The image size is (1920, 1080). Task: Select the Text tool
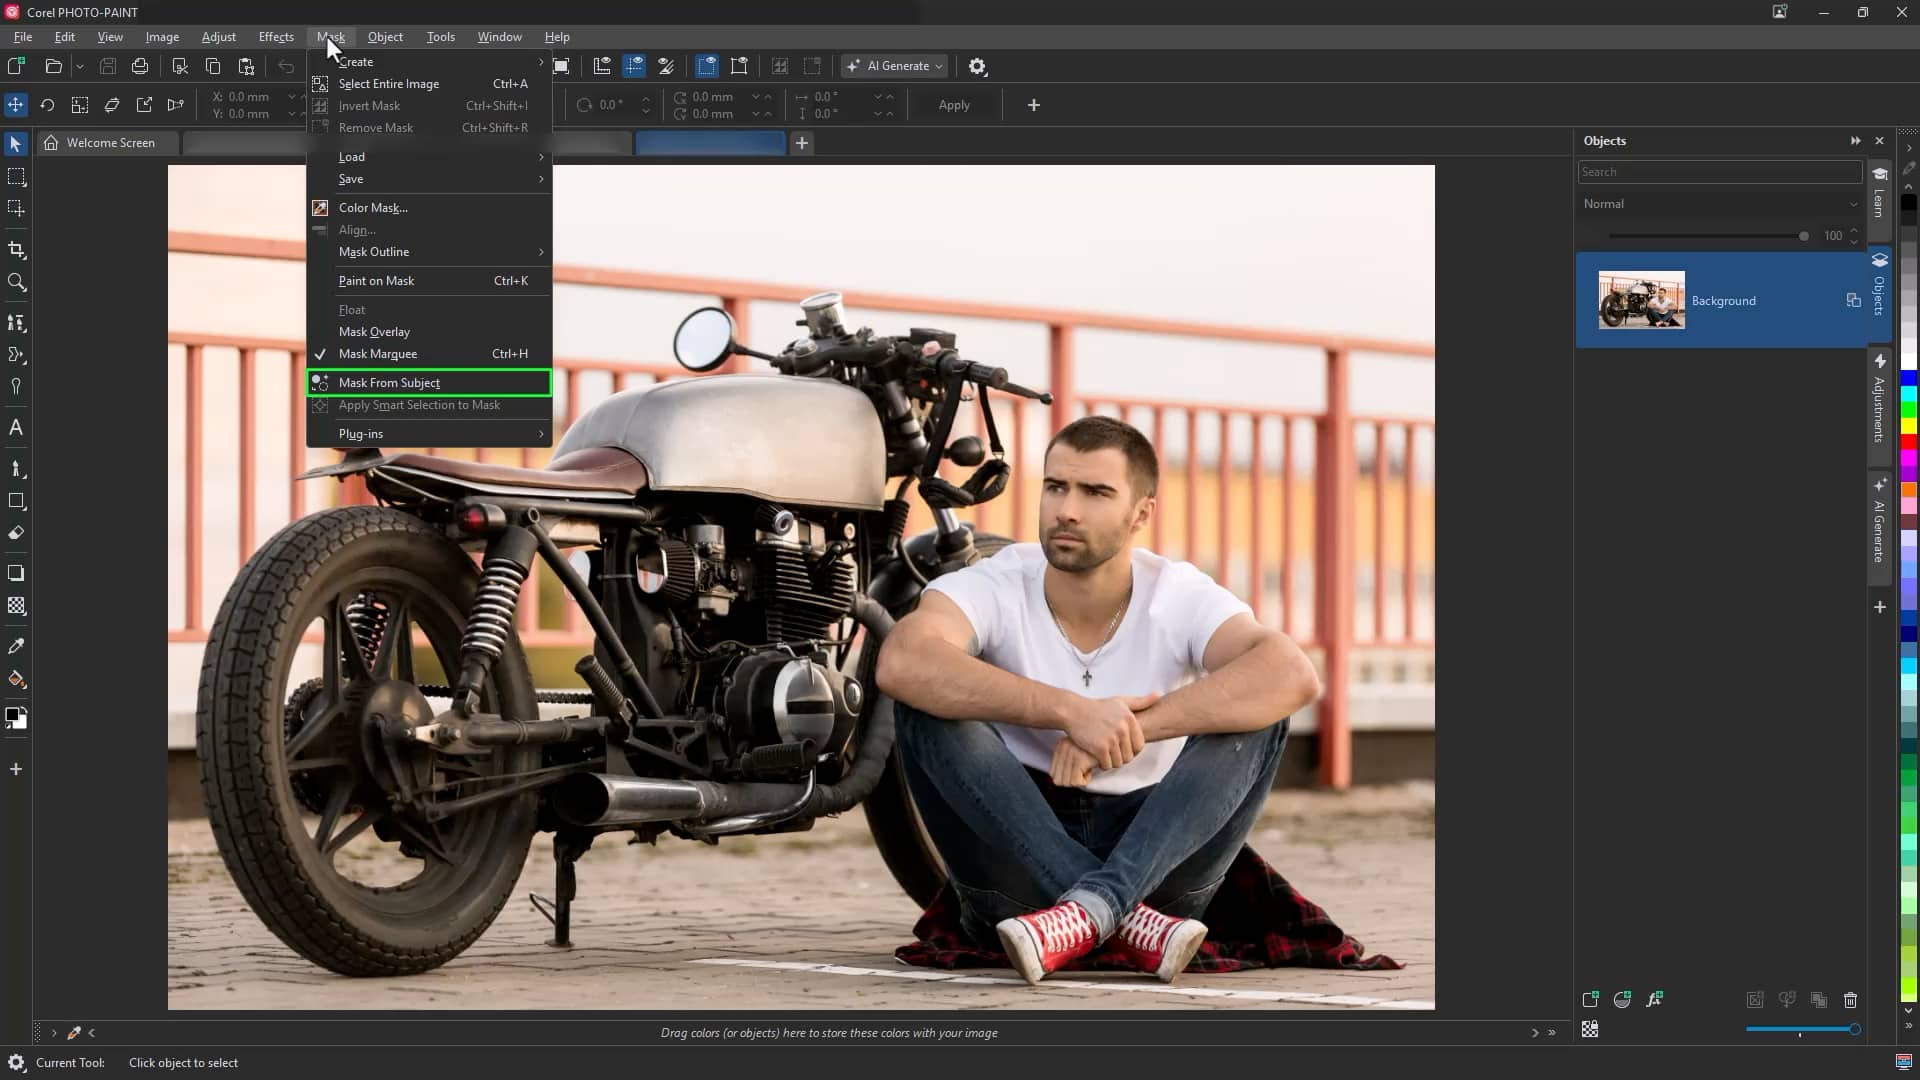[x=15, y=427]
